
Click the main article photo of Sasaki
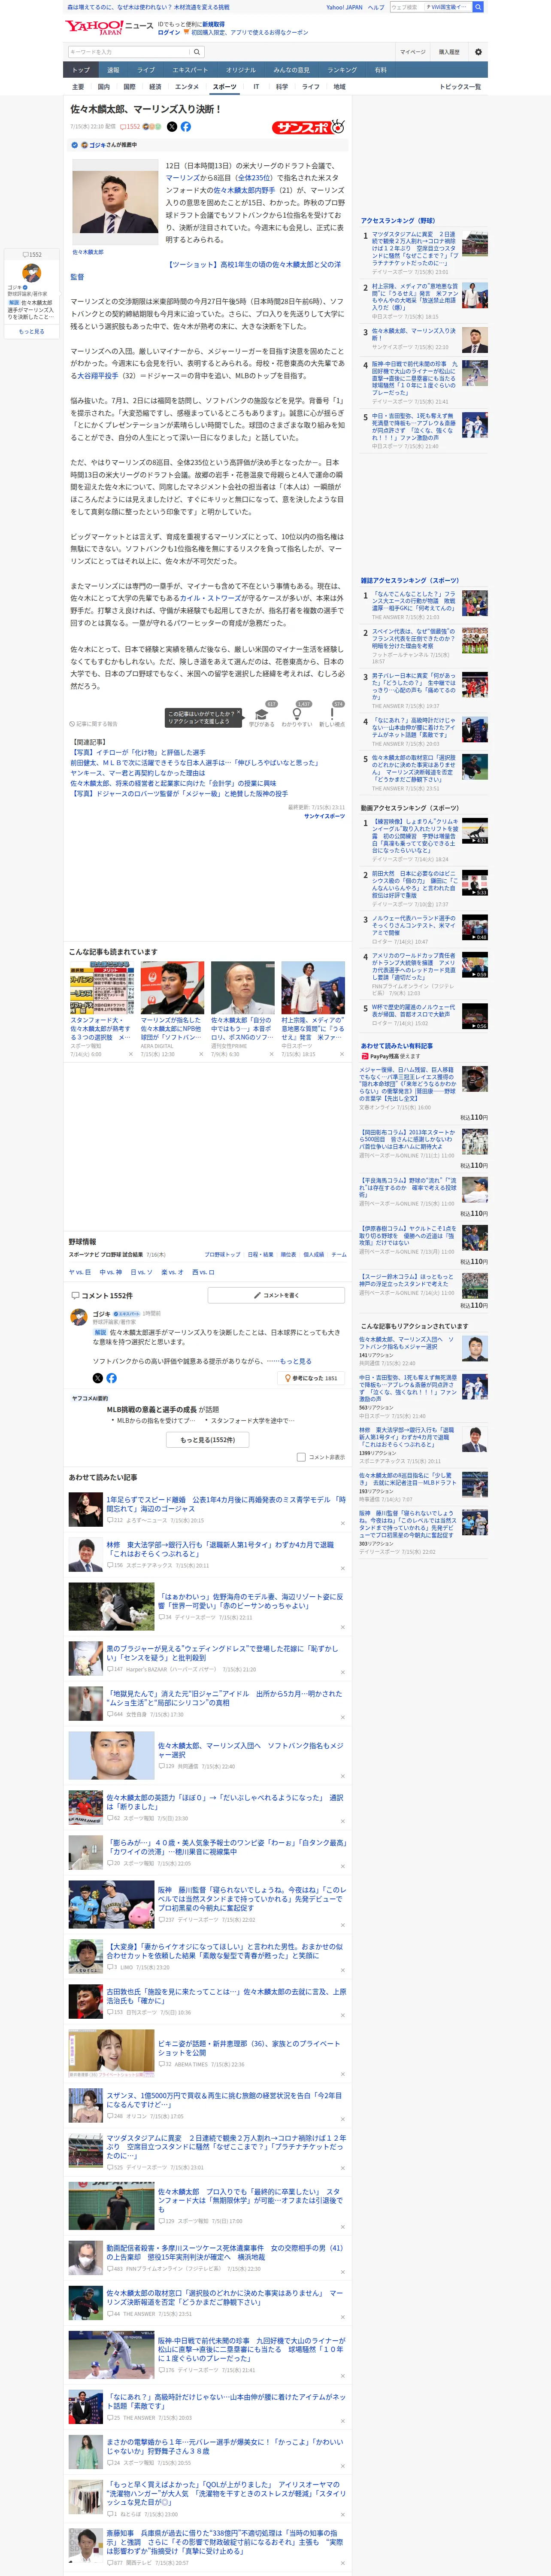point(115,201)
